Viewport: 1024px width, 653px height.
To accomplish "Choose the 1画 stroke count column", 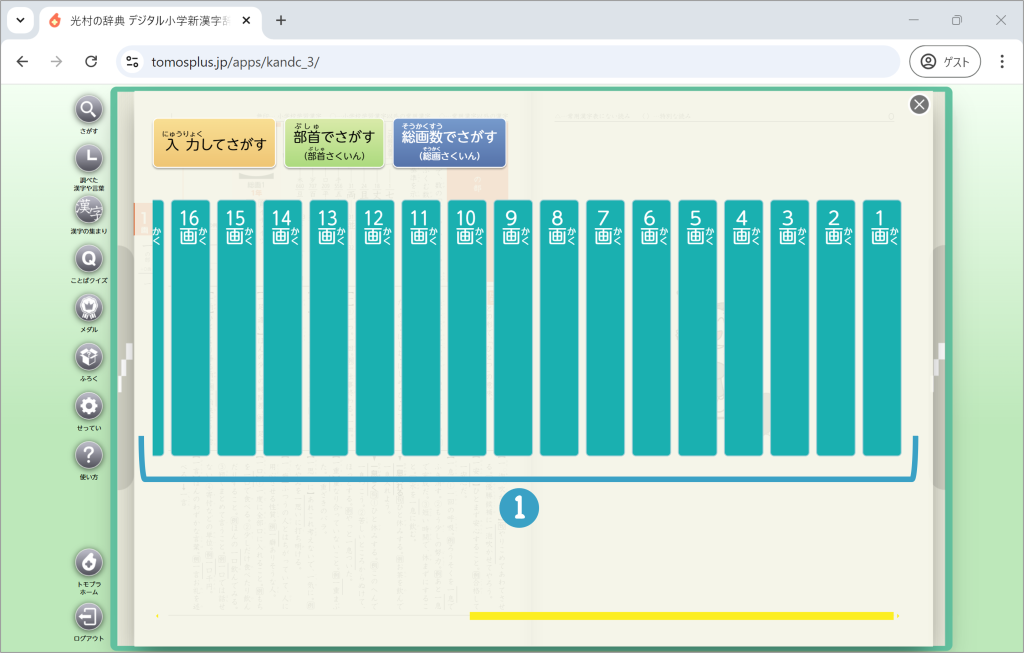I will coord(882,328).
